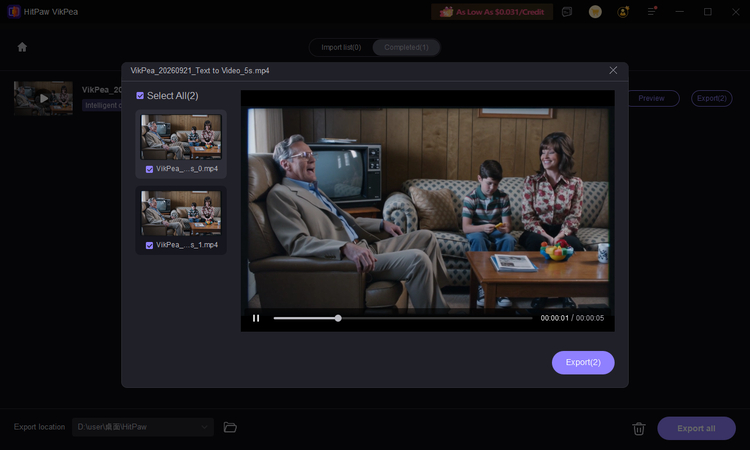Screen dimensions: 750x450
Task: Click the playback position handle
Action: click(x=338, y=318)
